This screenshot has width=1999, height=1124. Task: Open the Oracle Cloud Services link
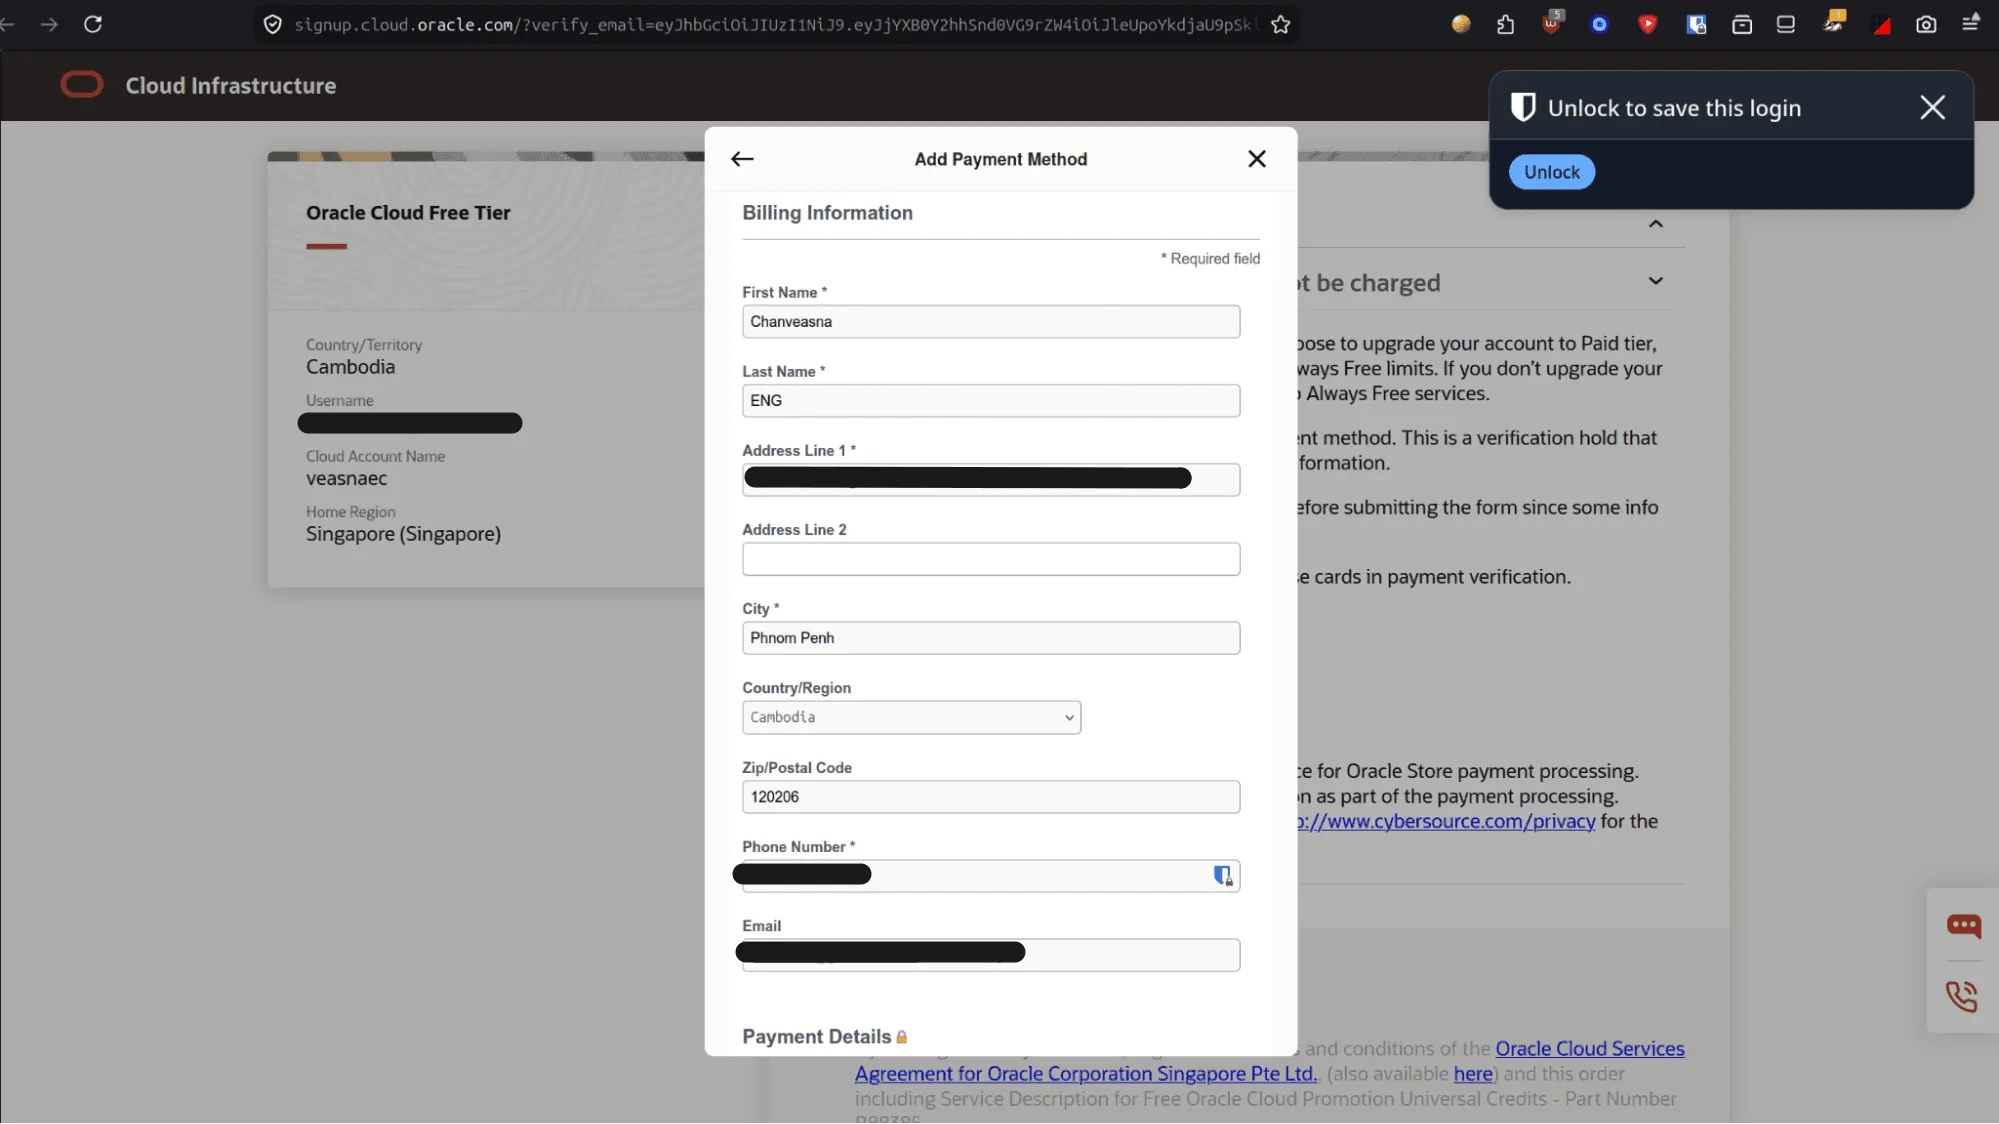pyautogui.click(x=1589, y=1049)
